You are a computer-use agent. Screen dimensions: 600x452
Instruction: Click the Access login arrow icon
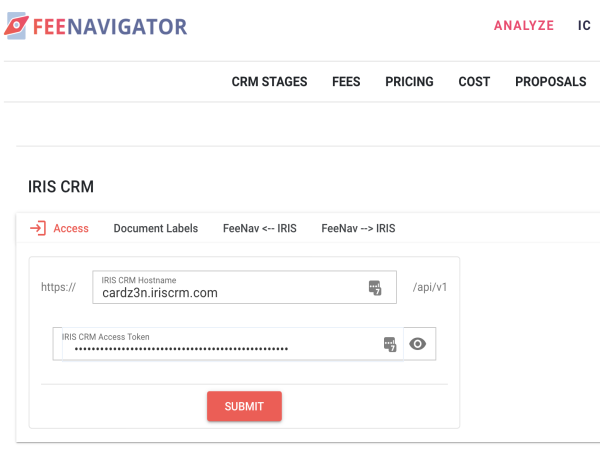coord(38,228)
